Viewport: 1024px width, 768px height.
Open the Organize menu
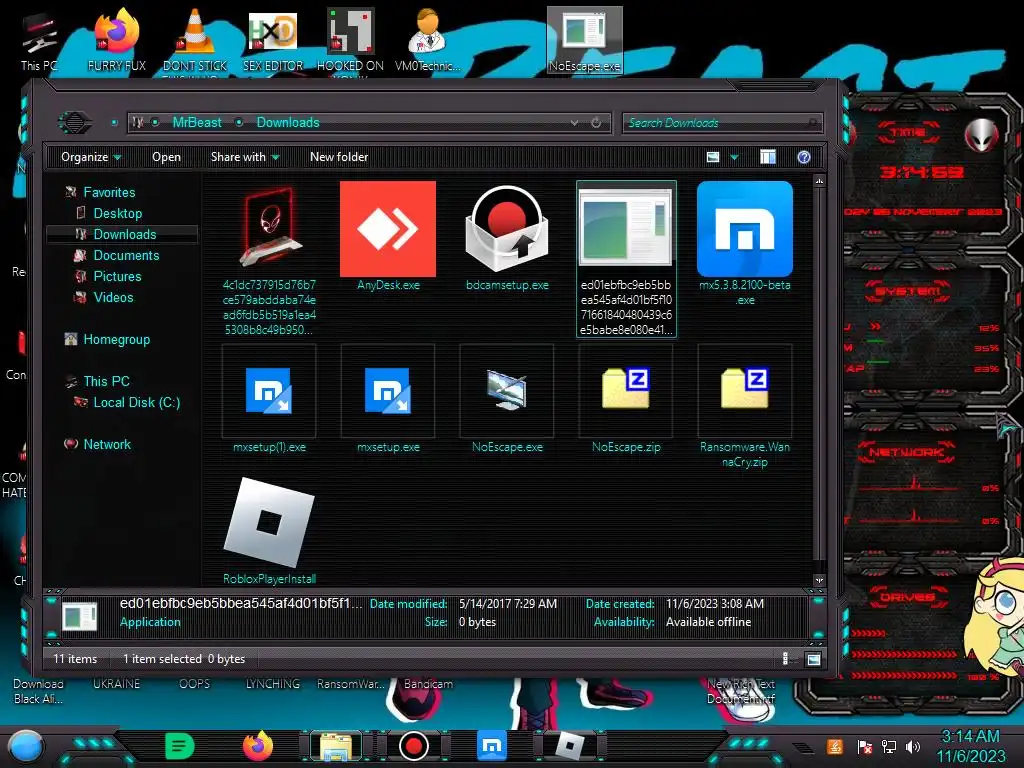91,157
